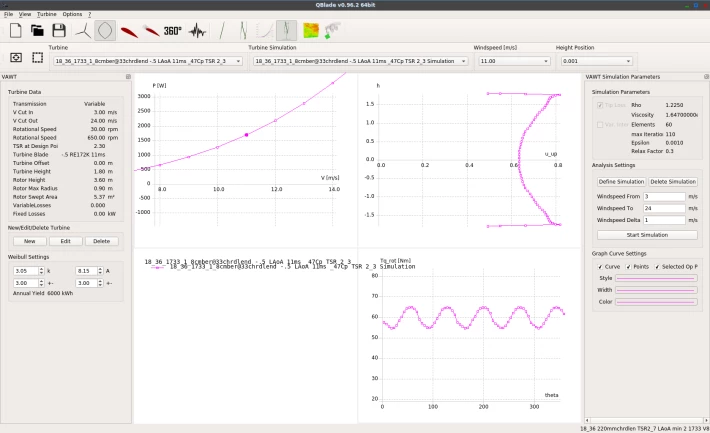Click the highlighted operating point on power curve

(246, 135)
